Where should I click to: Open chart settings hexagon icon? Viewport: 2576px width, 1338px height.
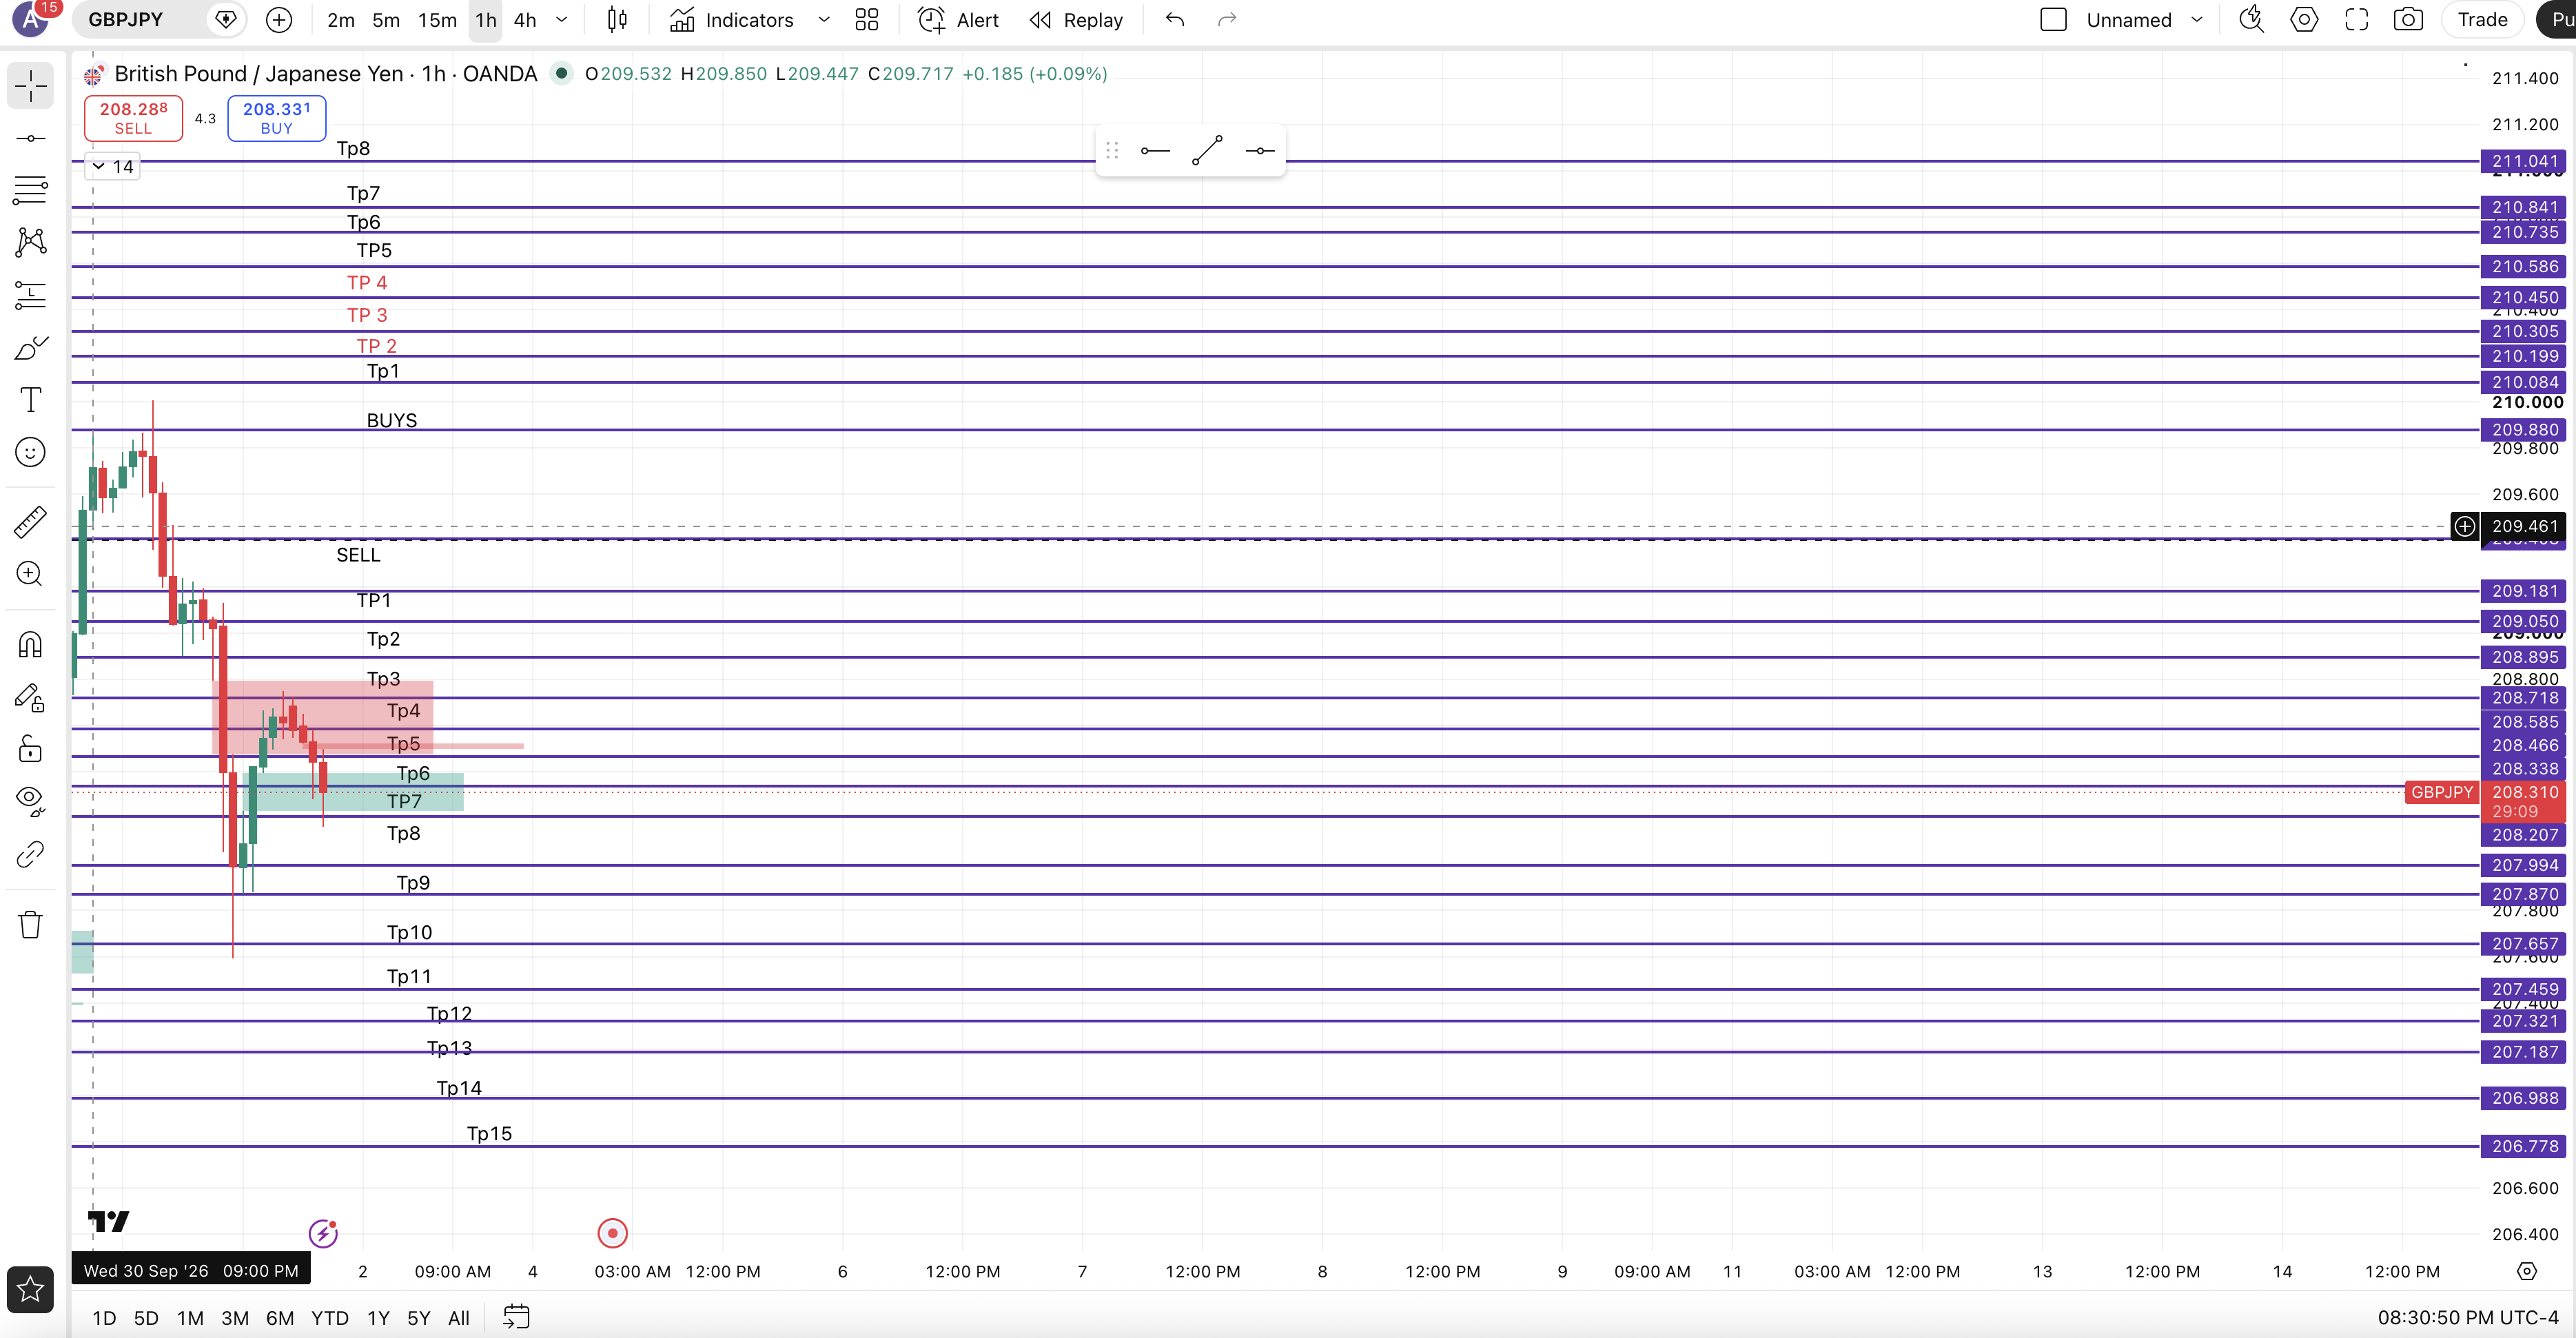[x=2304, y=20]
